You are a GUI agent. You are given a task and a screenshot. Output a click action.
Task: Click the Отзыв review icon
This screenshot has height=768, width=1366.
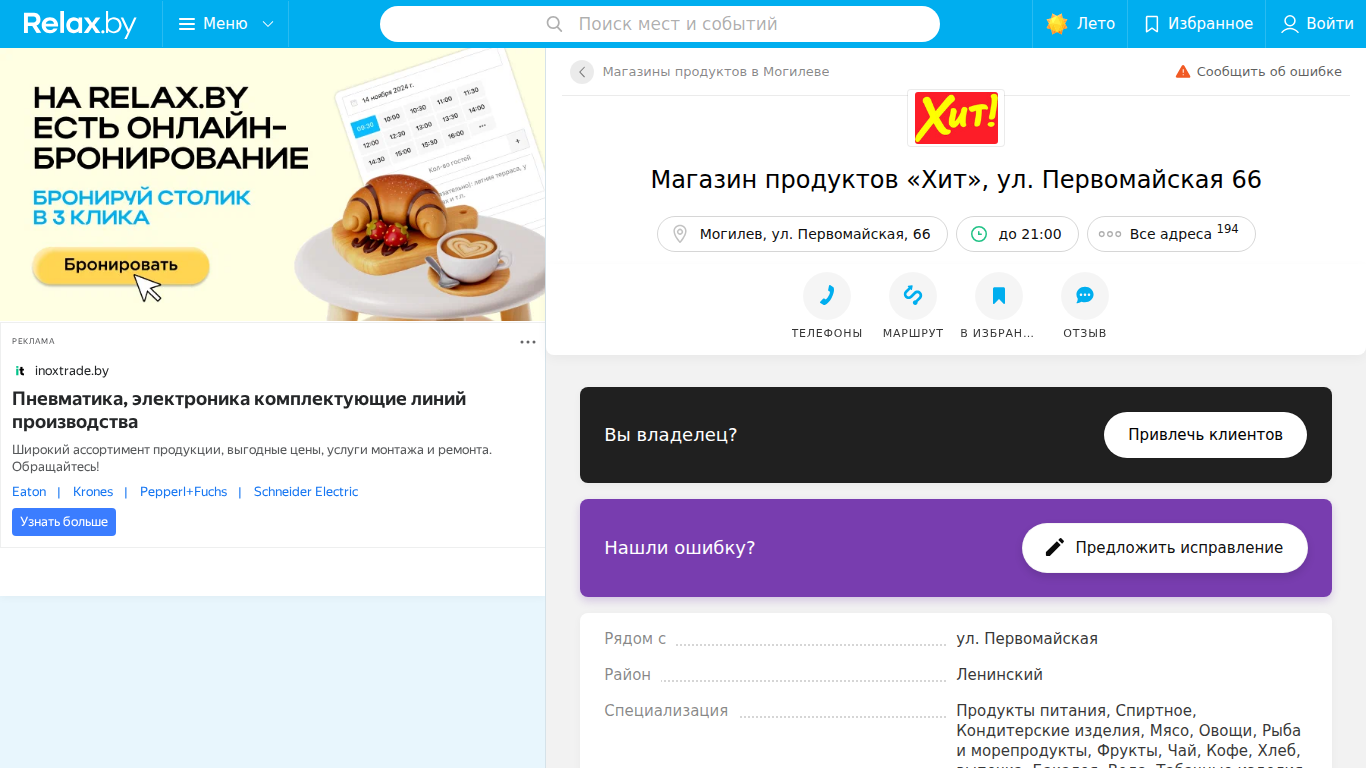click(x=1085, y=296)
